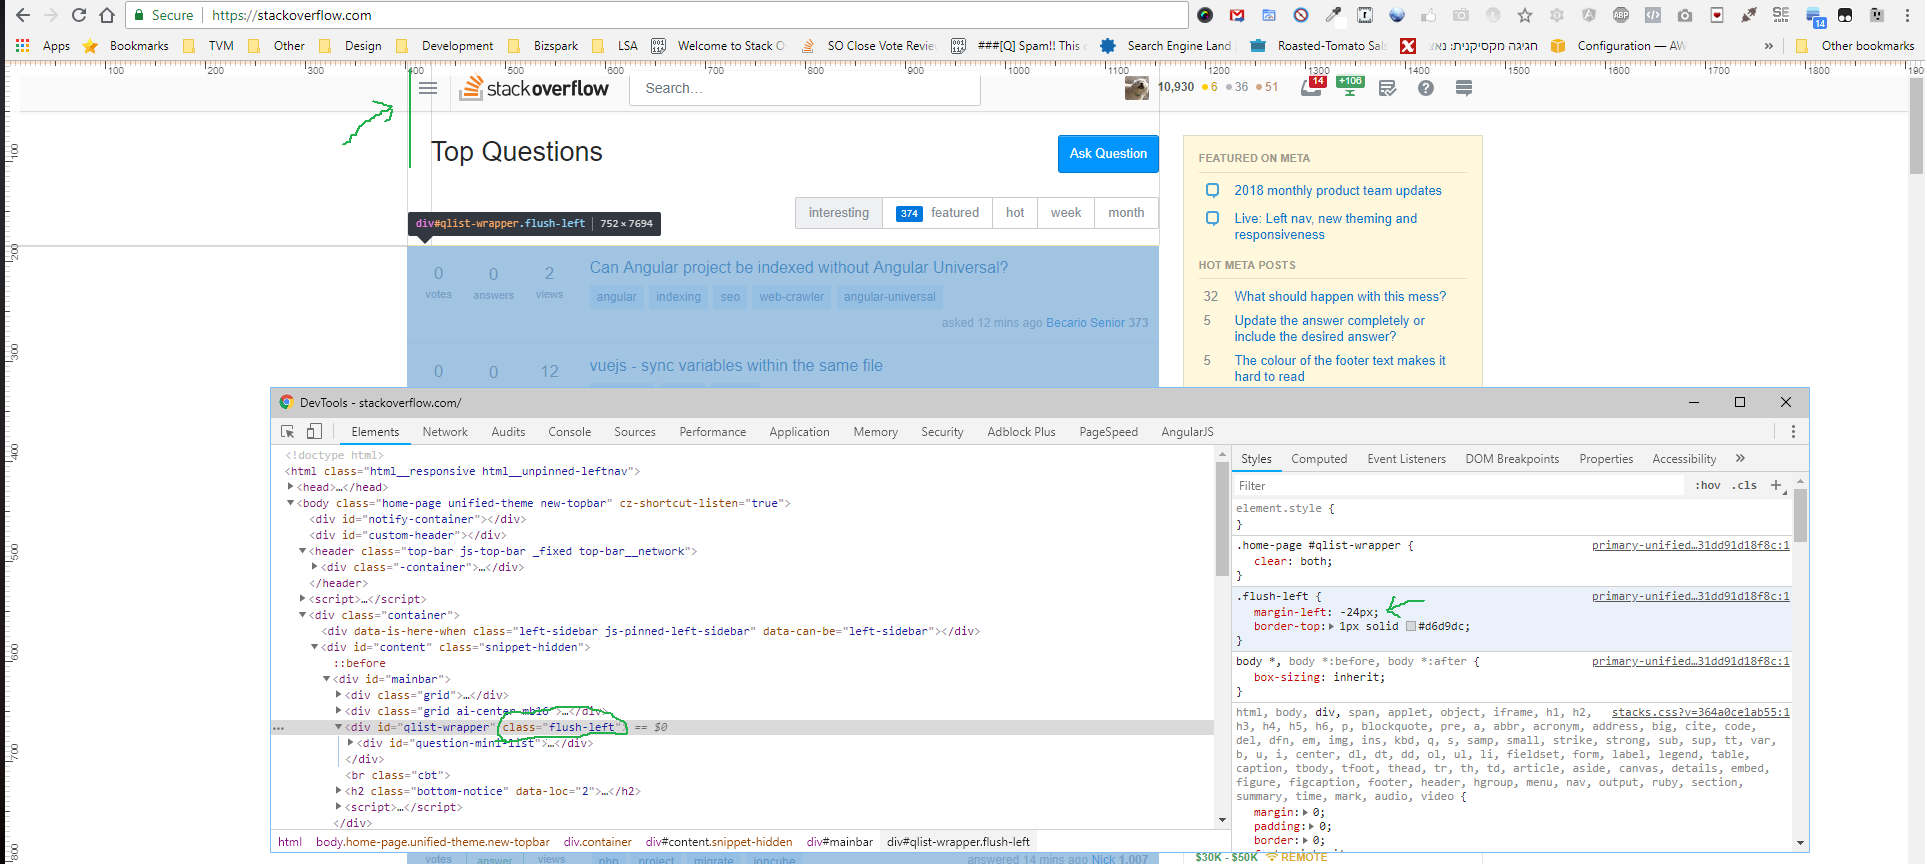This screenshot has width=1927, height=864.
Task: Collapse the header top-bar element node
Action: point(303,551)
